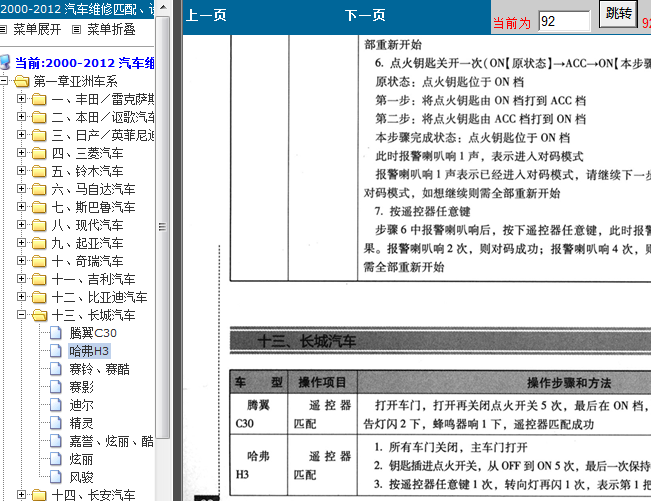
Task: Expand the 十一、吉利汽车 node
Action: point(21,279)
